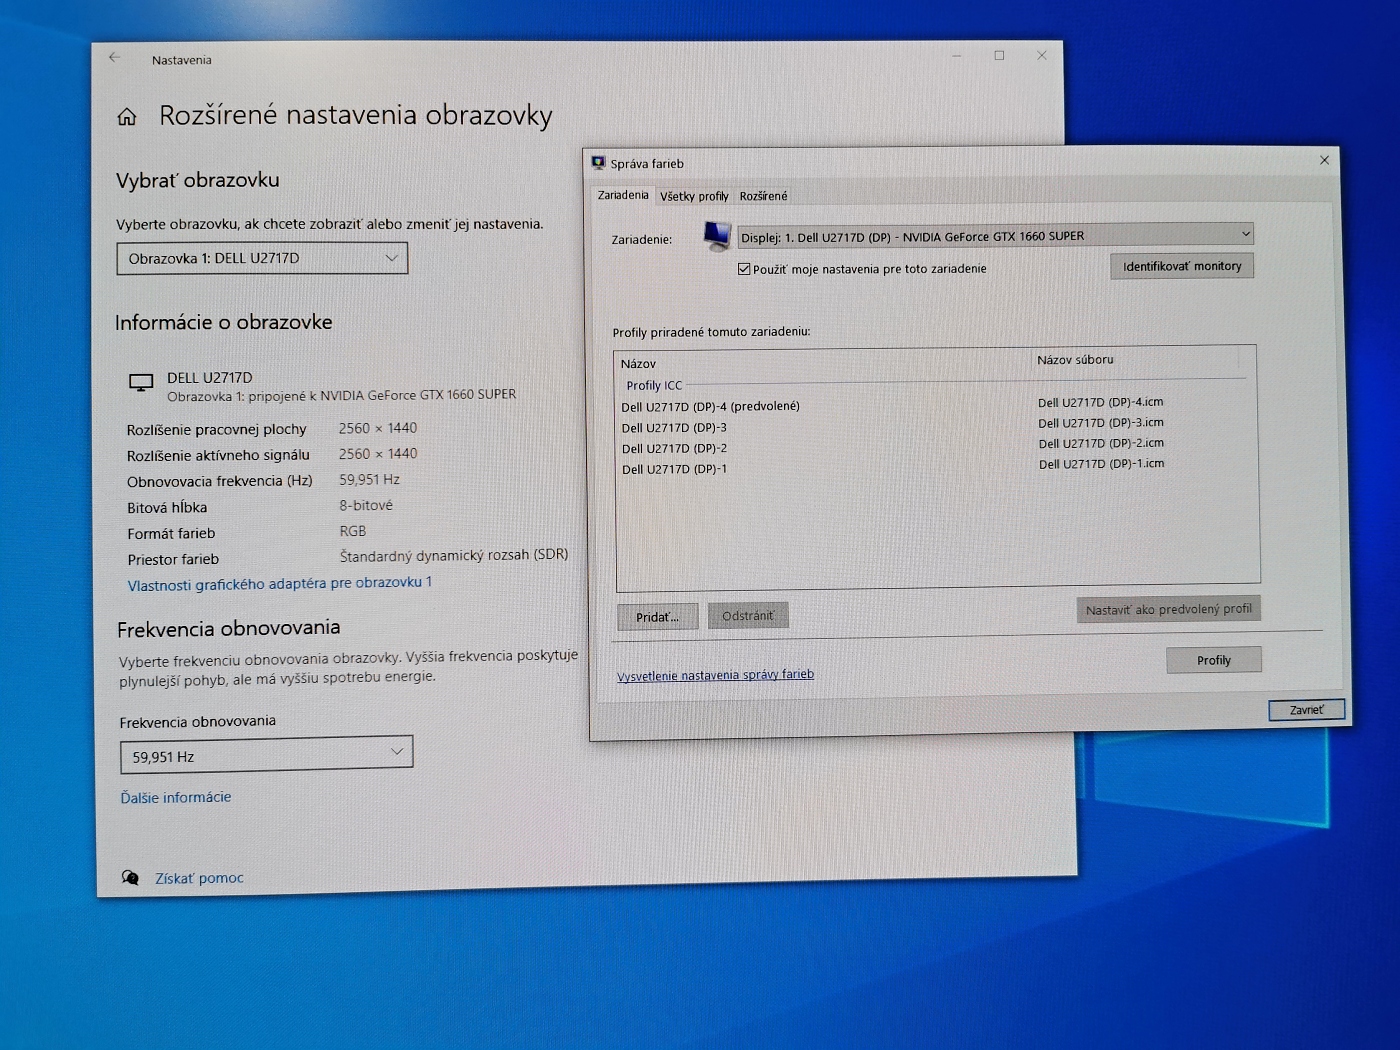Click 'Nastaviť ako predvolený profil' button
1400x1050 pixels.
[1168, 609]
